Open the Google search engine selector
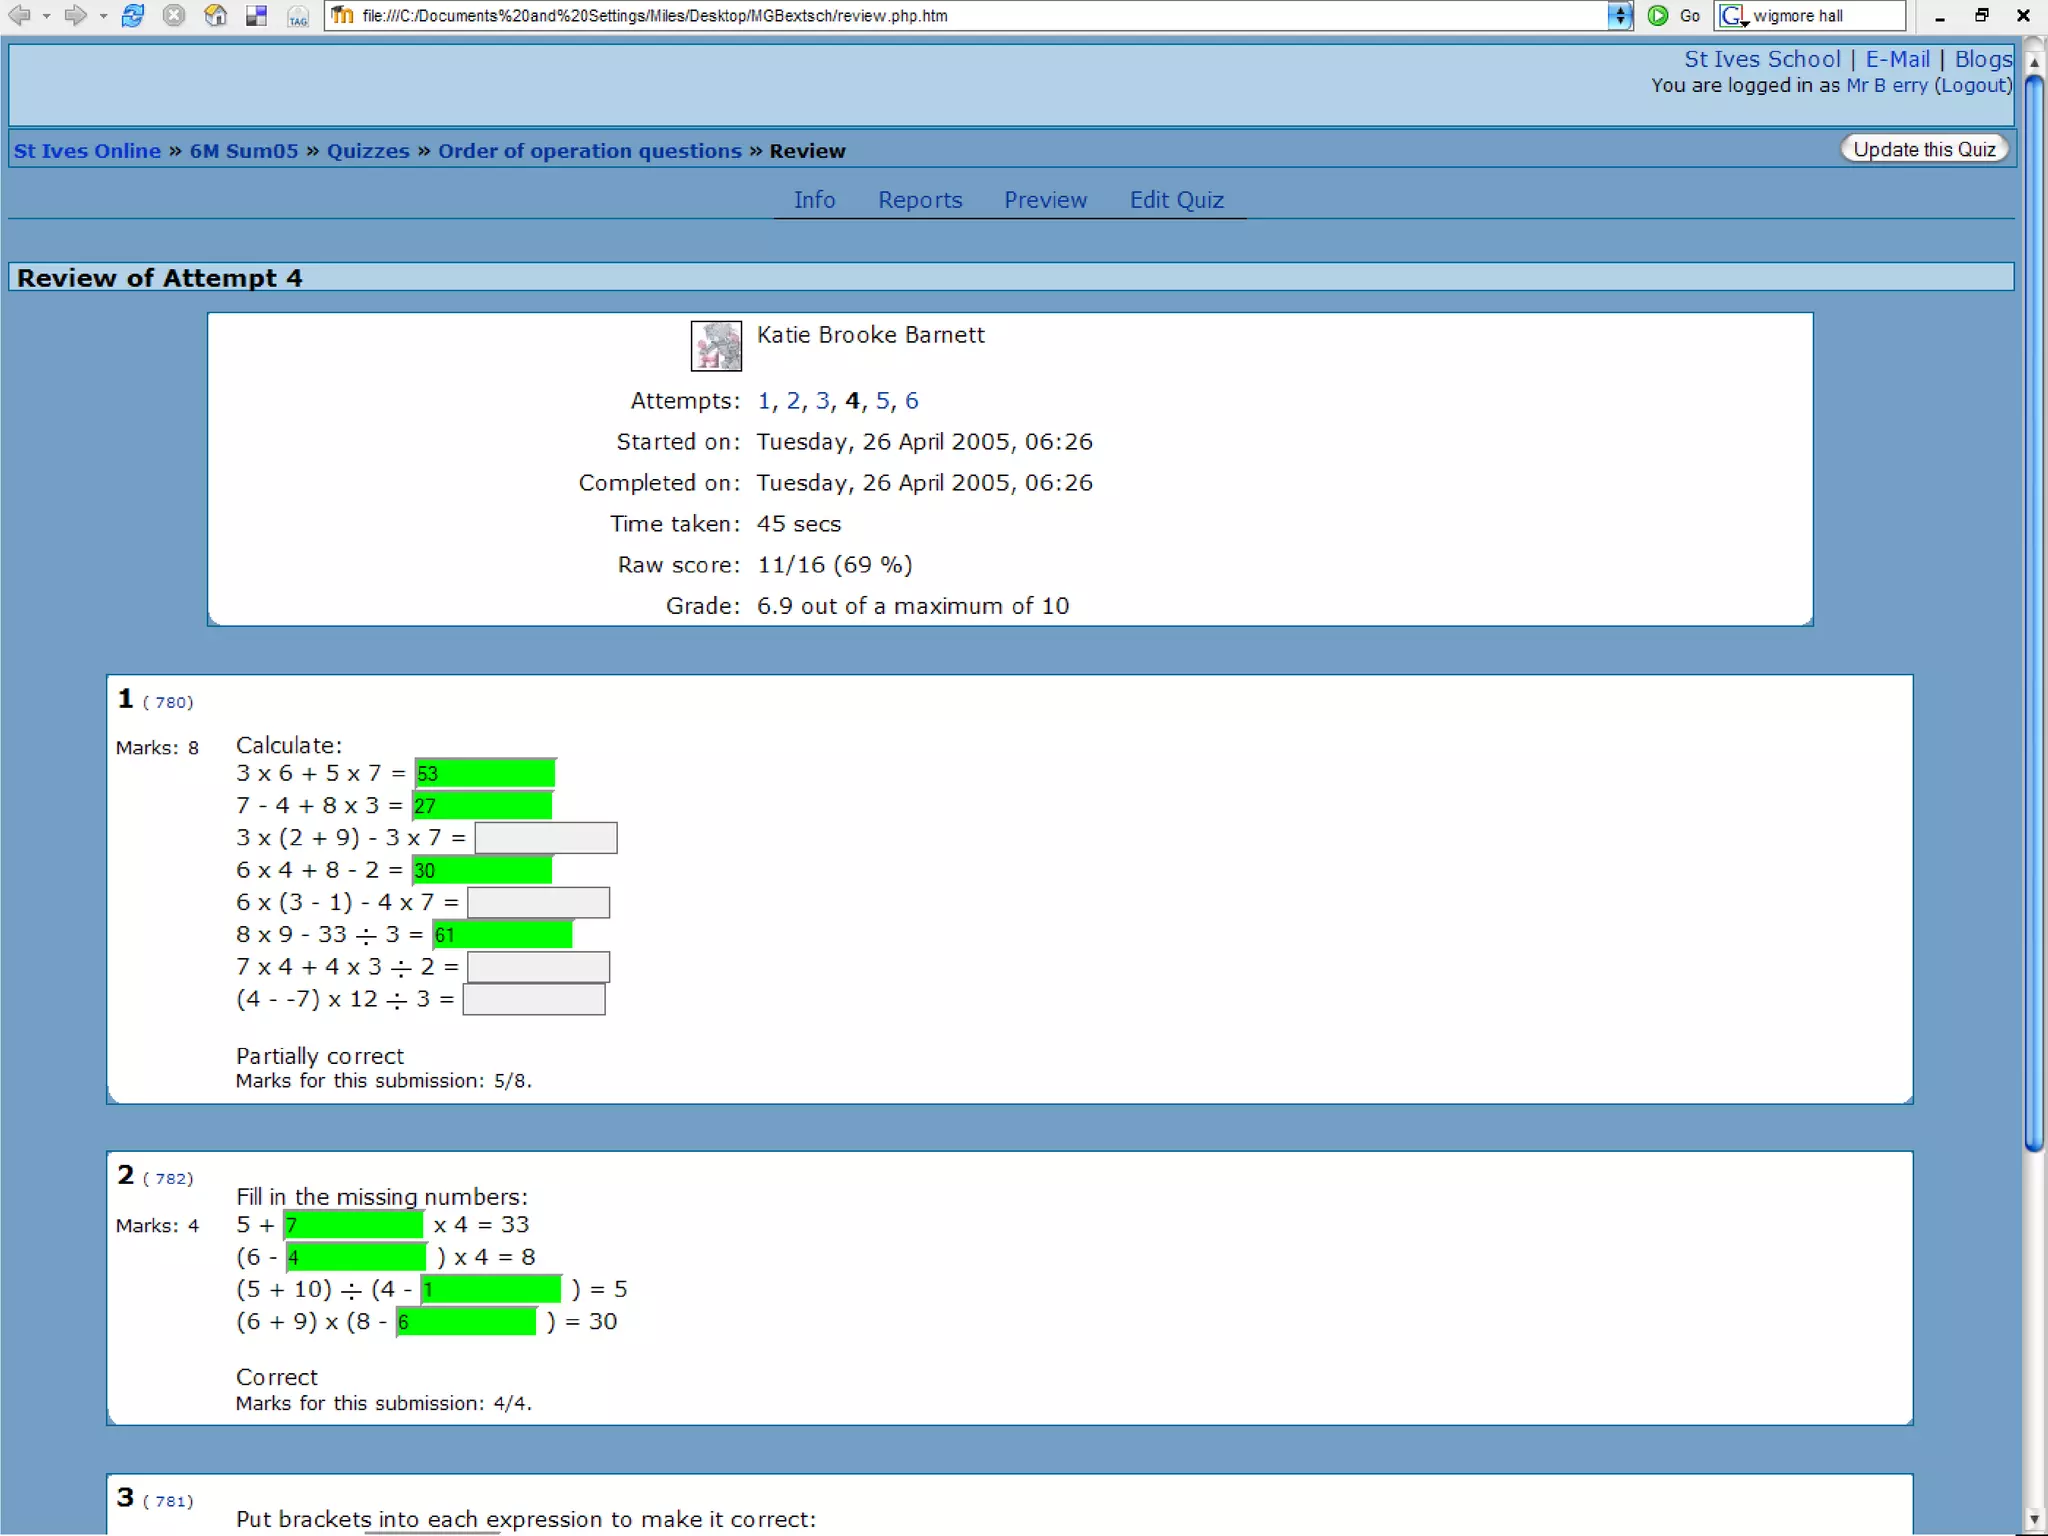This screenshot has width=2048, height=1536. click(1734, 15)
